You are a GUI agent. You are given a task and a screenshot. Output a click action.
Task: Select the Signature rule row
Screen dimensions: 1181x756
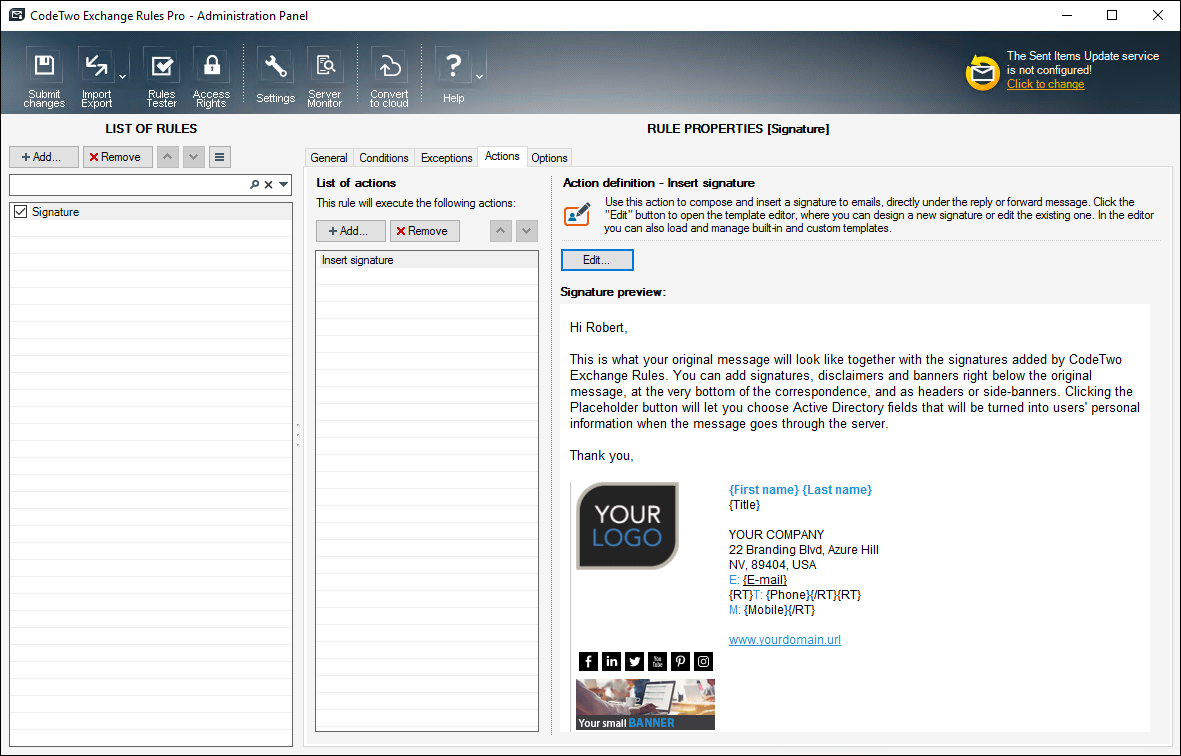(151, 212)
